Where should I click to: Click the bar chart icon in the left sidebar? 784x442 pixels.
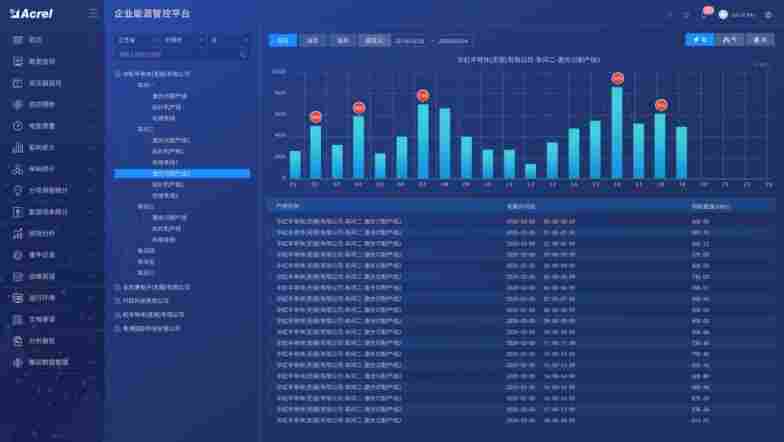19,147
